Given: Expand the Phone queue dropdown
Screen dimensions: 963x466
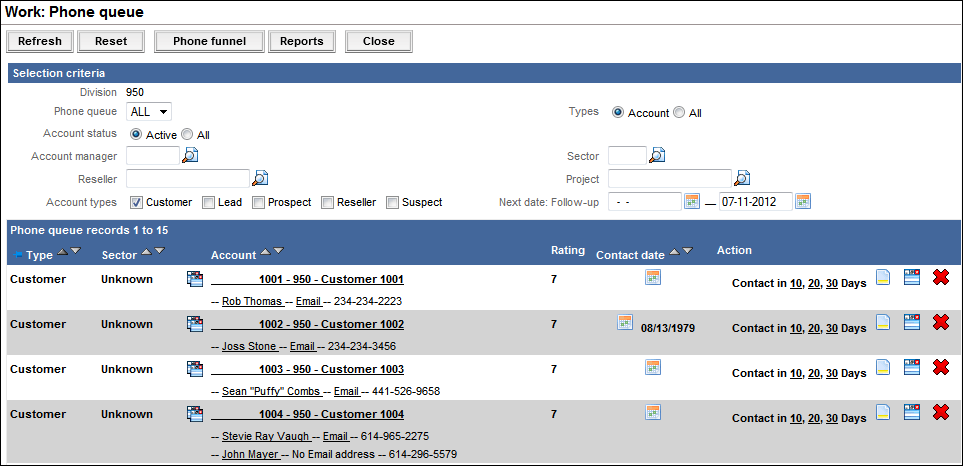Looking at the screenshot, I should click(150, 112).
